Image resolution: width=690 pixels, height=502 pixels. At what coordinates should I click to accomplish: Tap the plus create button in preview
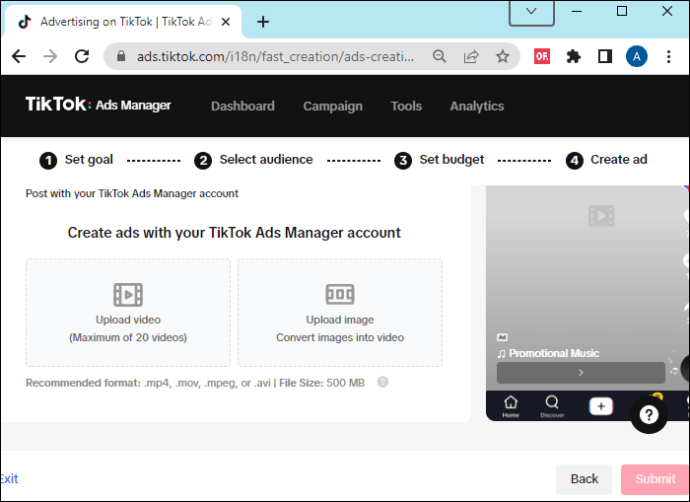601,406
